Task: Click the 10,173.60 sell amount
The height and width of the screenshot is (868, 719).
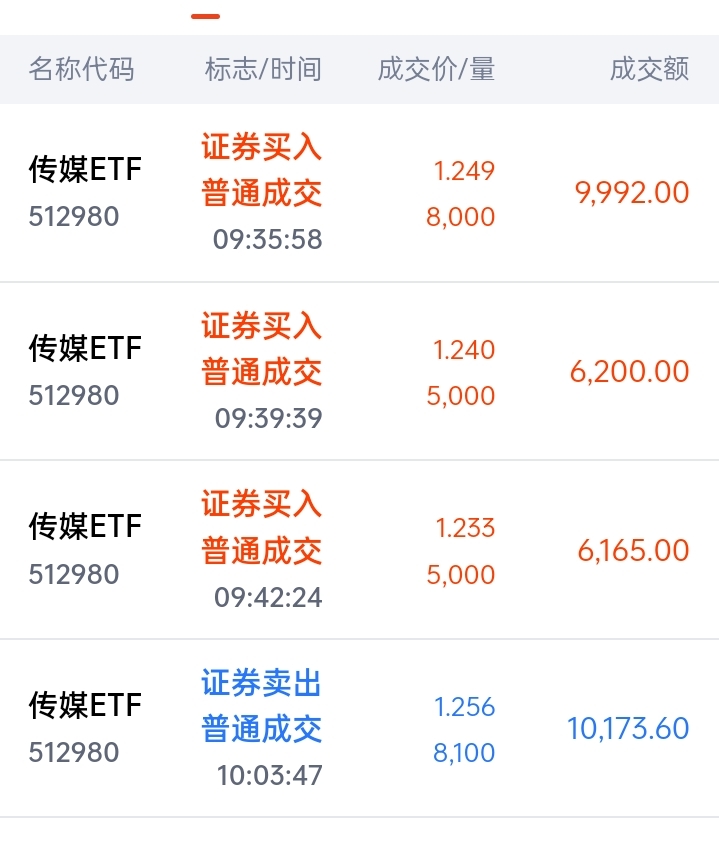Action: (628, 728)
